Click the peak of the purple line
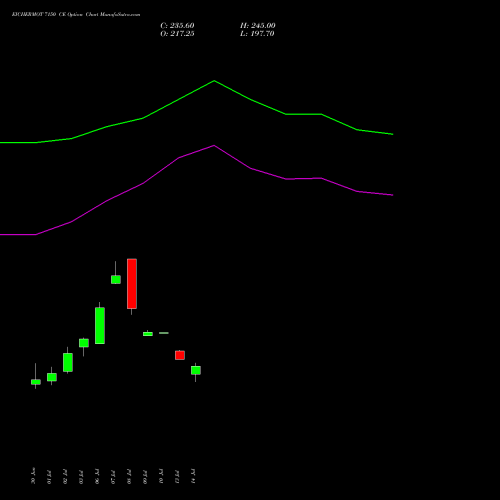The image size is (500, 500). point(214,145)
